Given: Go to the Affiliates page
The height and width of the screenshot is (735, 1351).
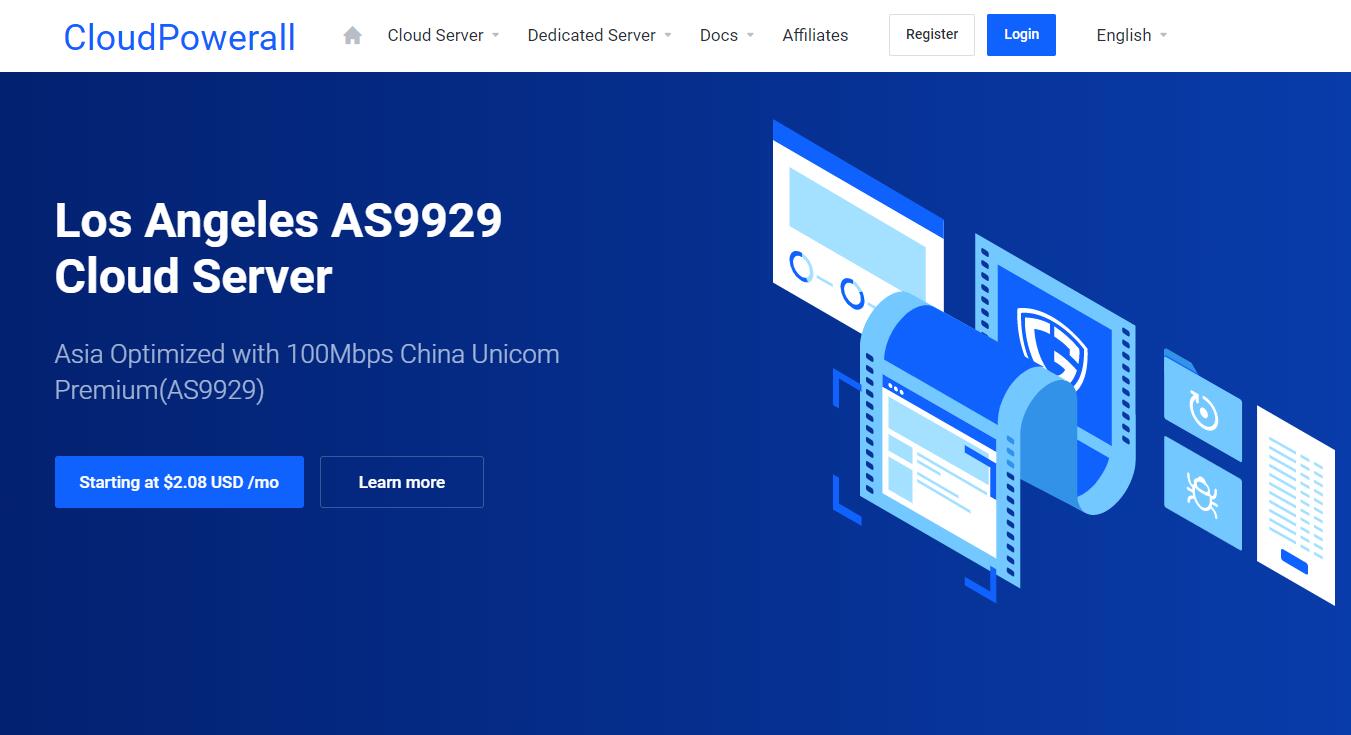Looking at the screenshot, I should (x=815, y=35).
